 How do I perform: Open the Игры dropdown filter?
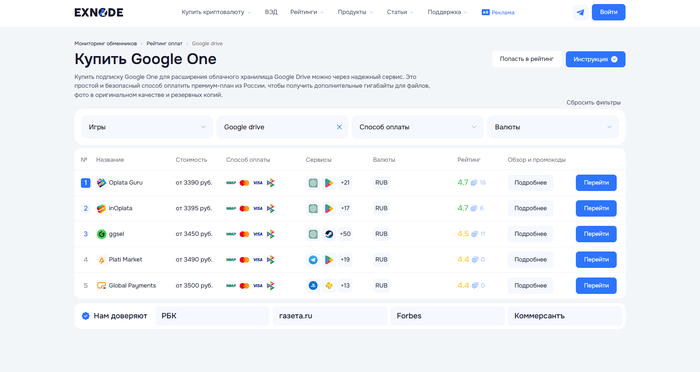[x=147, y=127]
